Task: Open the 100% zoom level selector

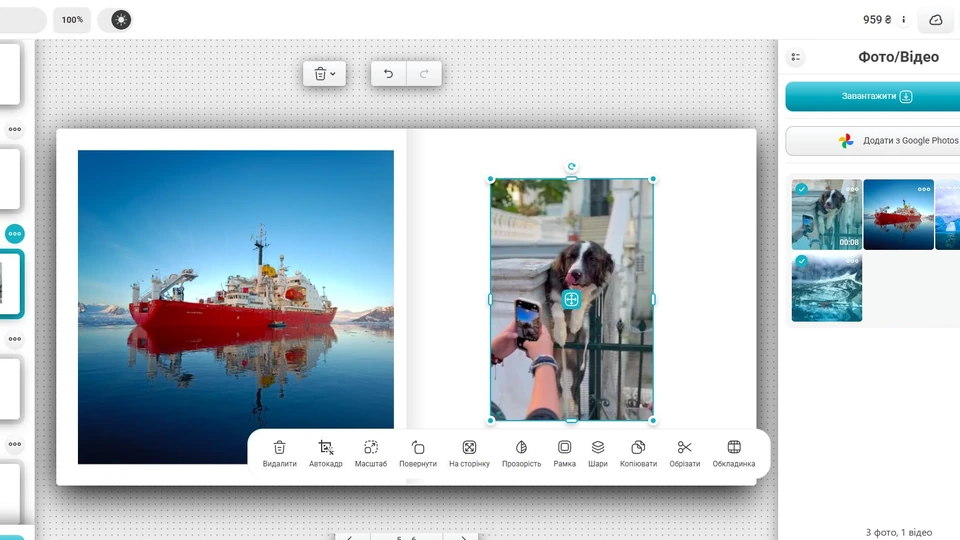Action: (x=72, y=20)
